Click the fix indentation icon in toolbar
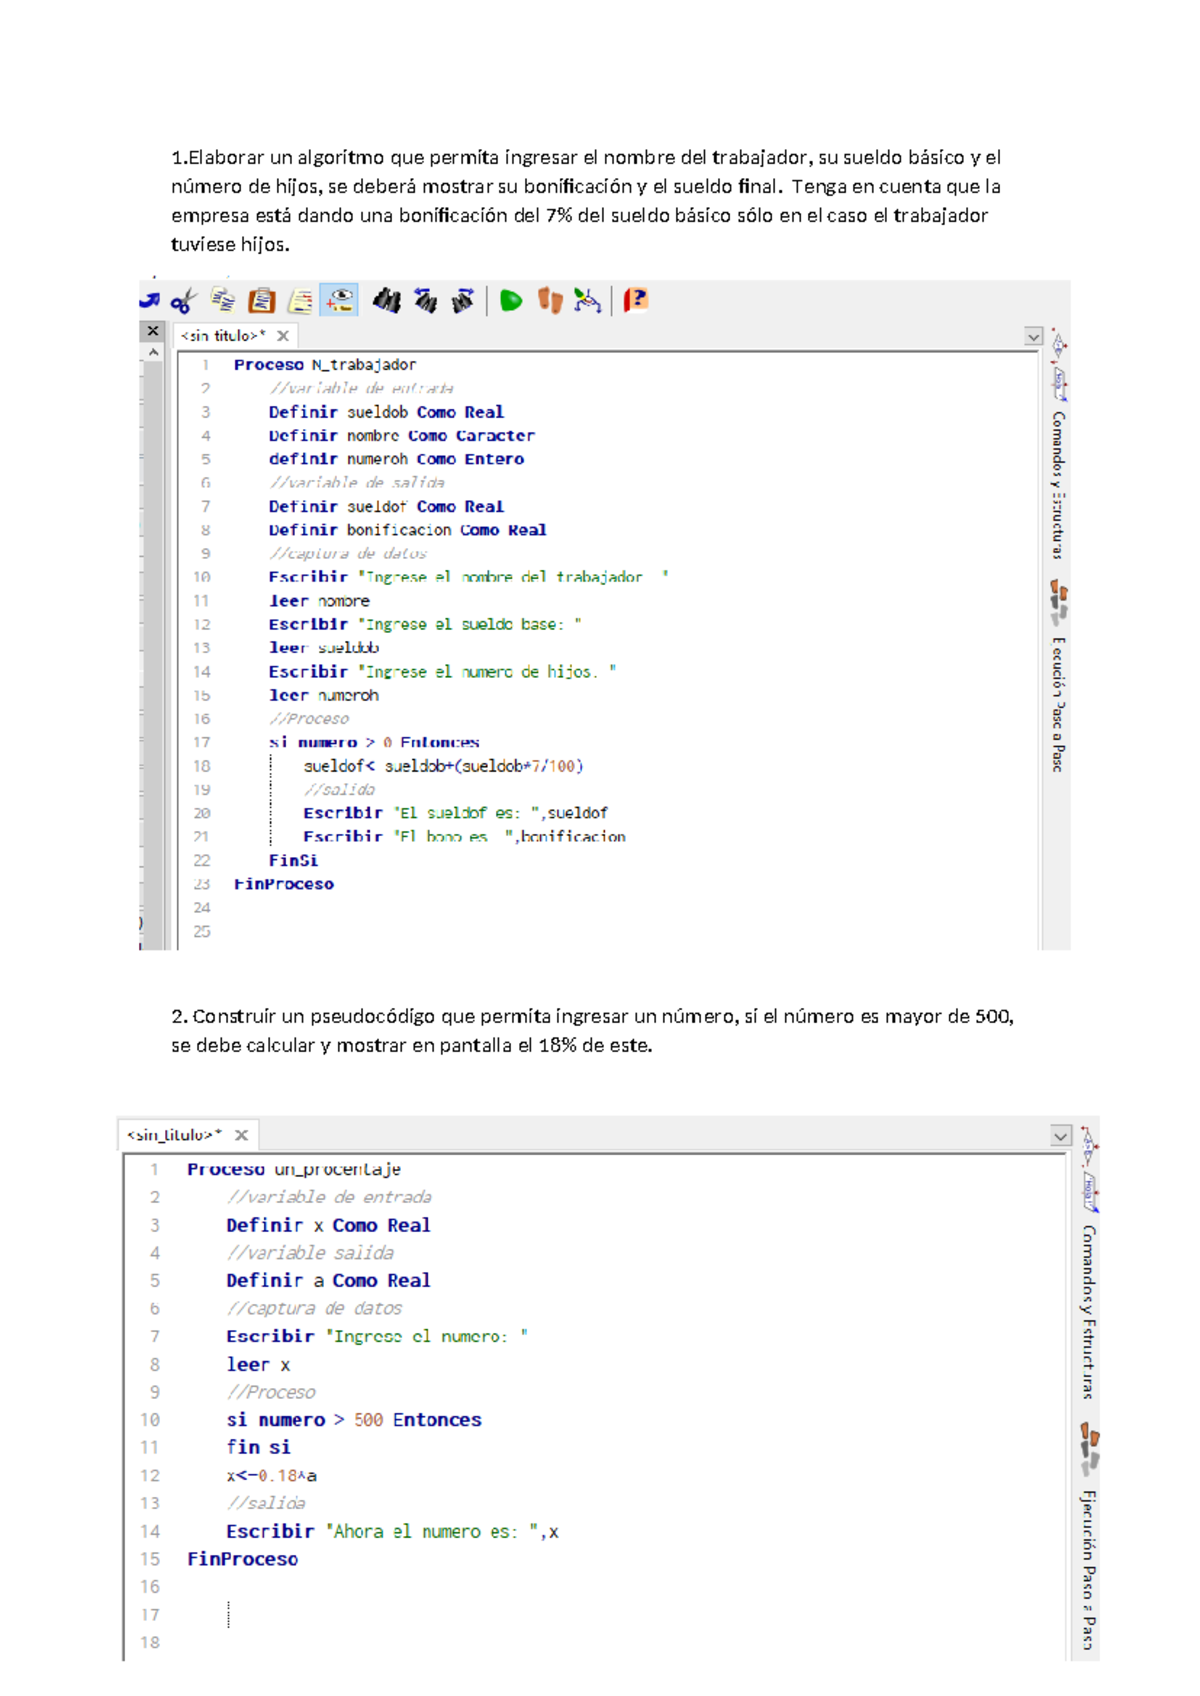Image resolution: width=1200 pixels, height=1696 pixels. tap(300, 300)
